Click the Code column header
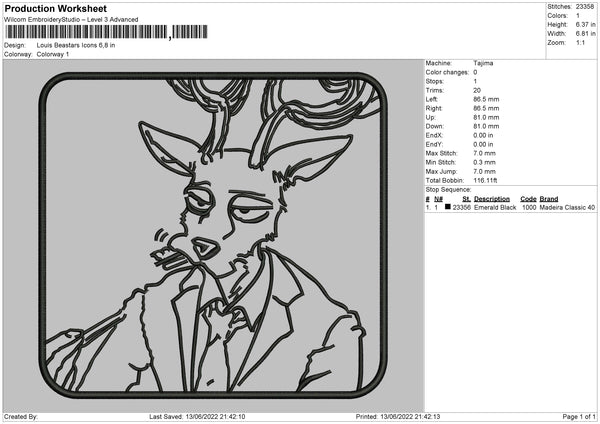The width and height of the screenshot is (600, 424). pos(529,199)
